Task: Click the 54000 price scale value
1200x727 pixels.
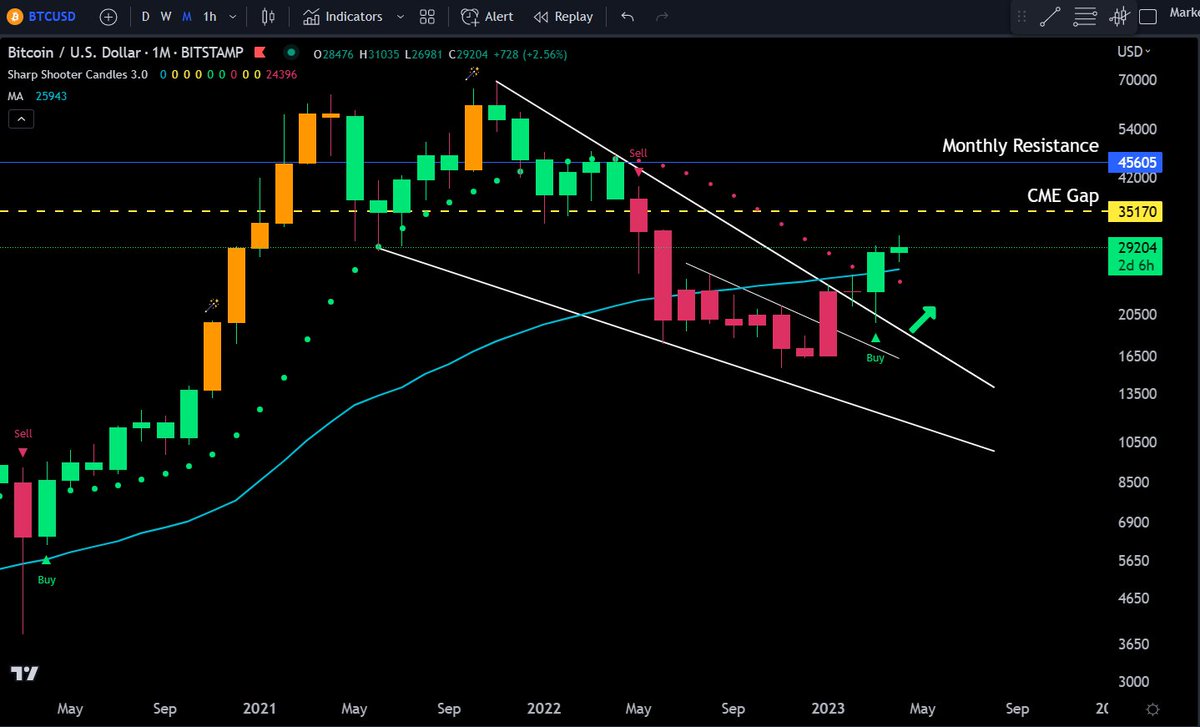Action: pyautogui.click(x=1136, y=130)
